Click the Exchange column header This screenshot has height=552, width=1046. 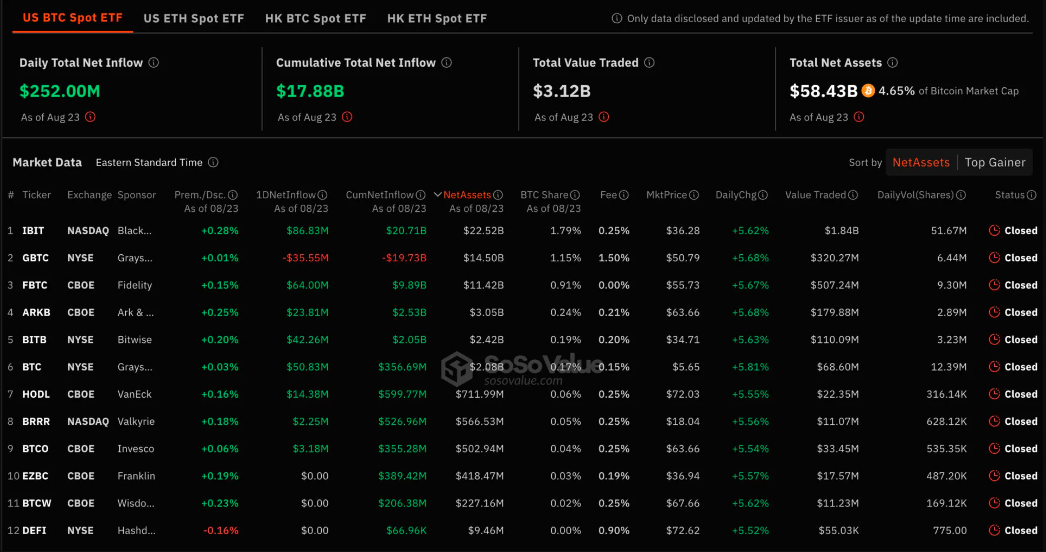89,195
